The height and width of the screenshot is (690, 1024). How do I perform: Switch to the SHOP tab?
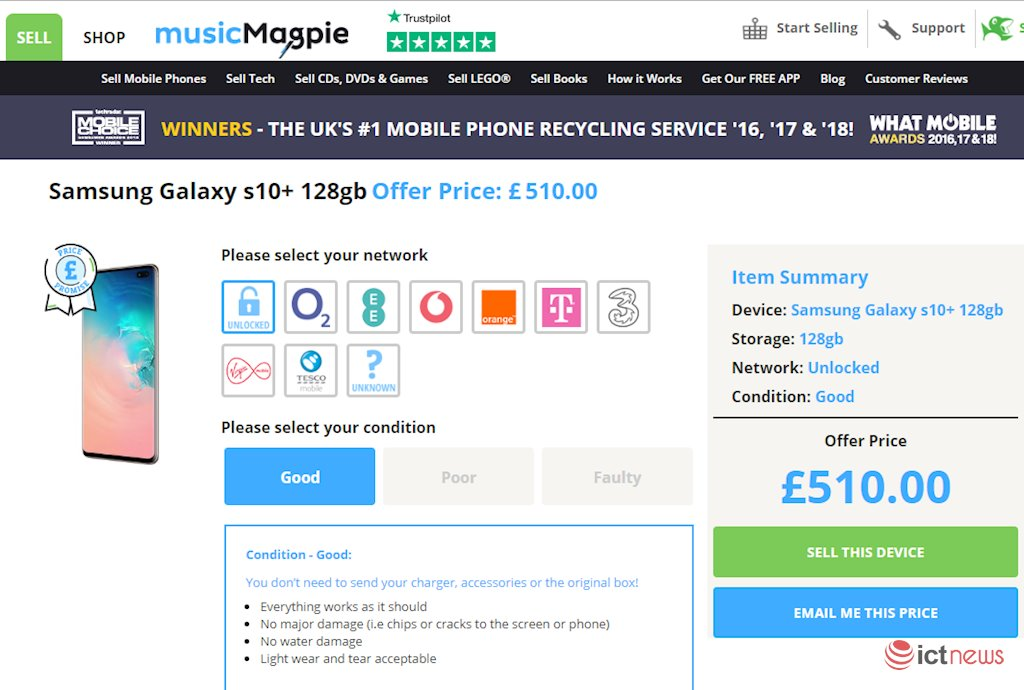104,38
